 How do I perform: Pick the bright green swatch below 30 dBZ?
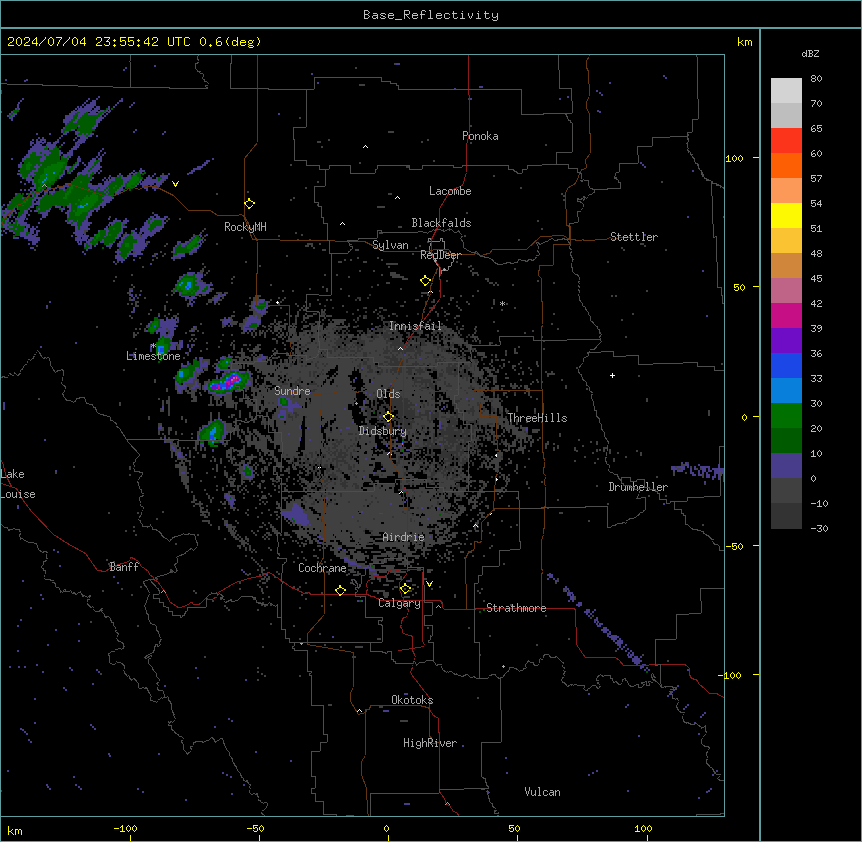point(786,416)
